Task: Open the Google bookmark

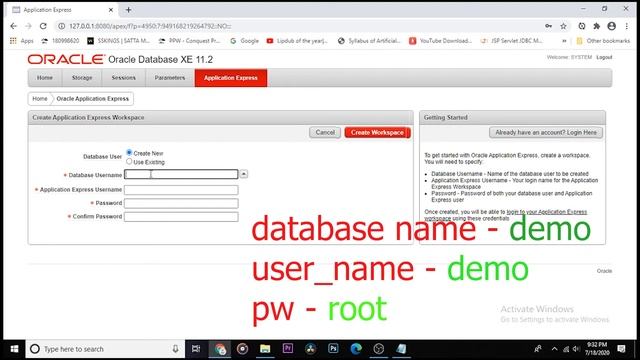Action: 244,41
